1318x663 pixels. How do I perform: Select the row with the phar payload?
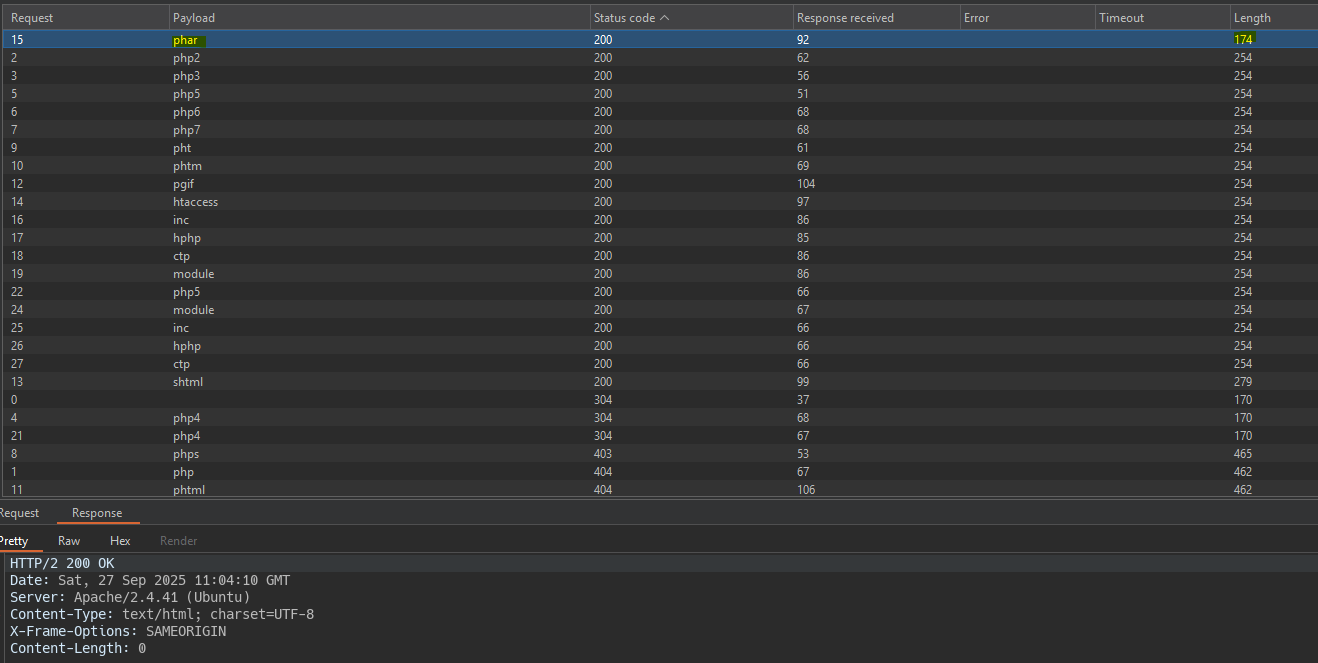186,40
